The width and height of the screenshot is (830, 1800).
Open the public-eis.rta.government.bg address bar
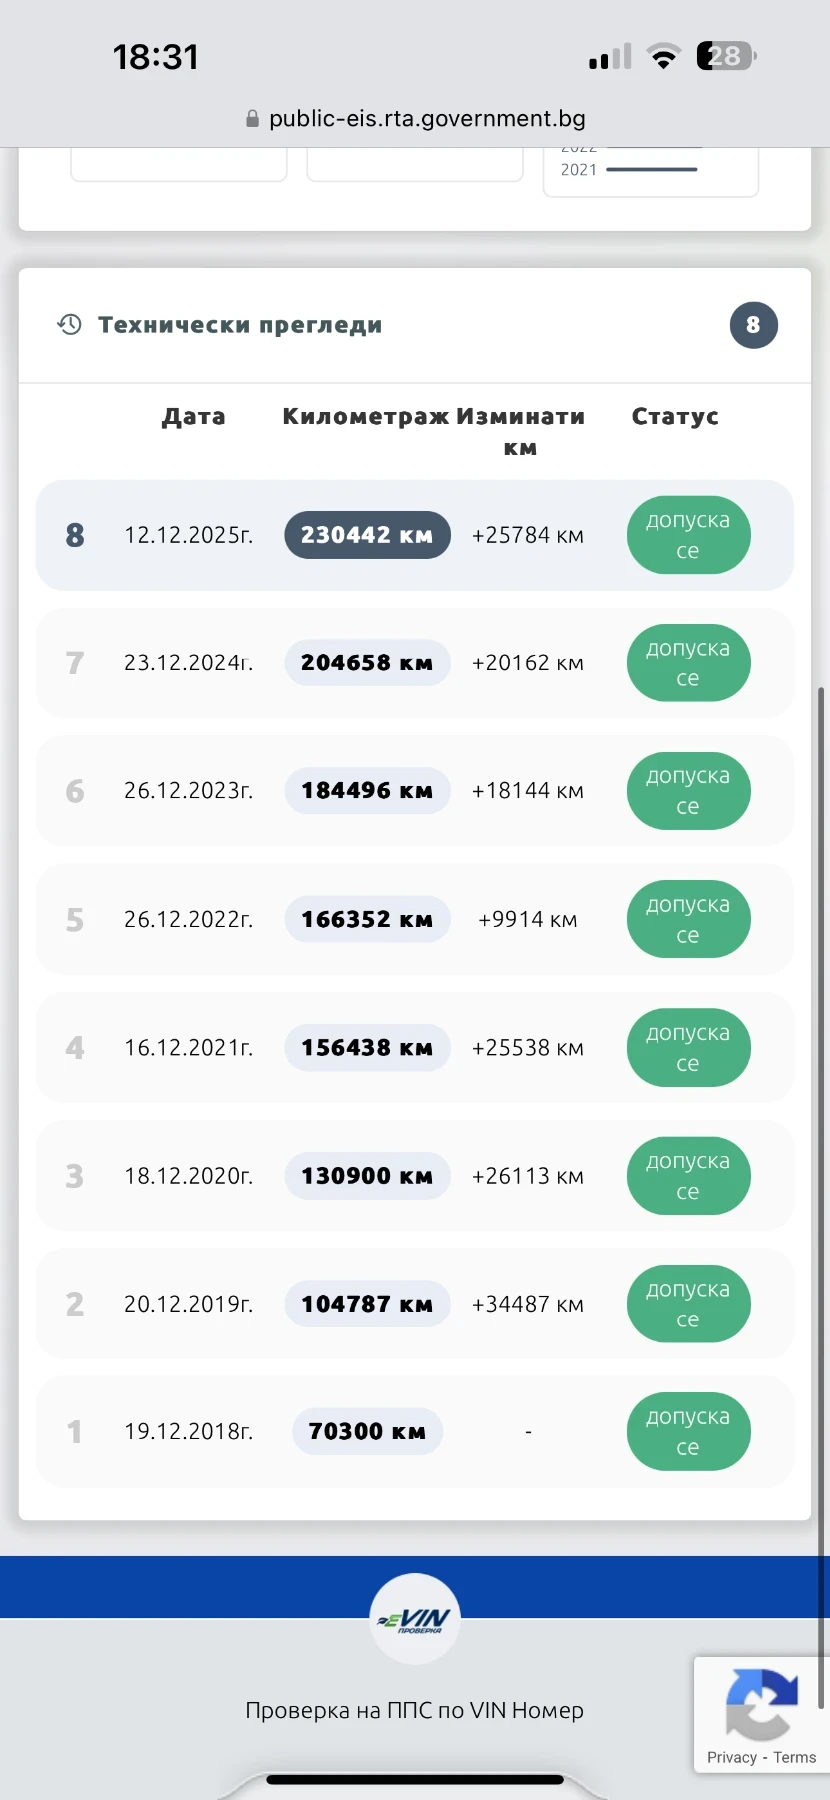click(x=427, y=119)
